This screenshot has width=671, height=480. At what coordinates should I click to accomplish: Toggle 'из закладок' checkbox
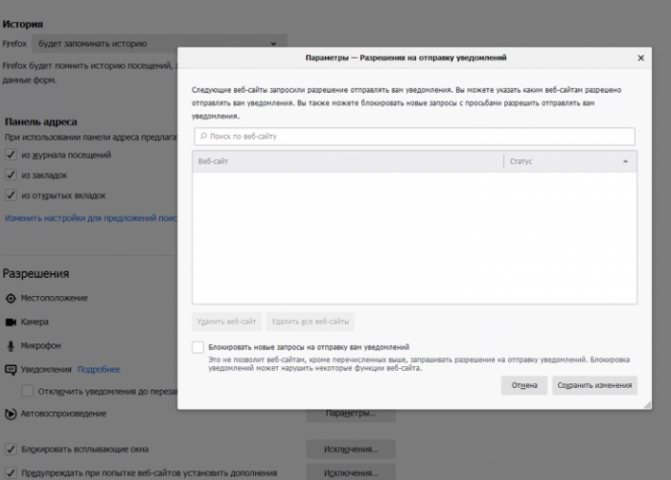click(11, 175)
